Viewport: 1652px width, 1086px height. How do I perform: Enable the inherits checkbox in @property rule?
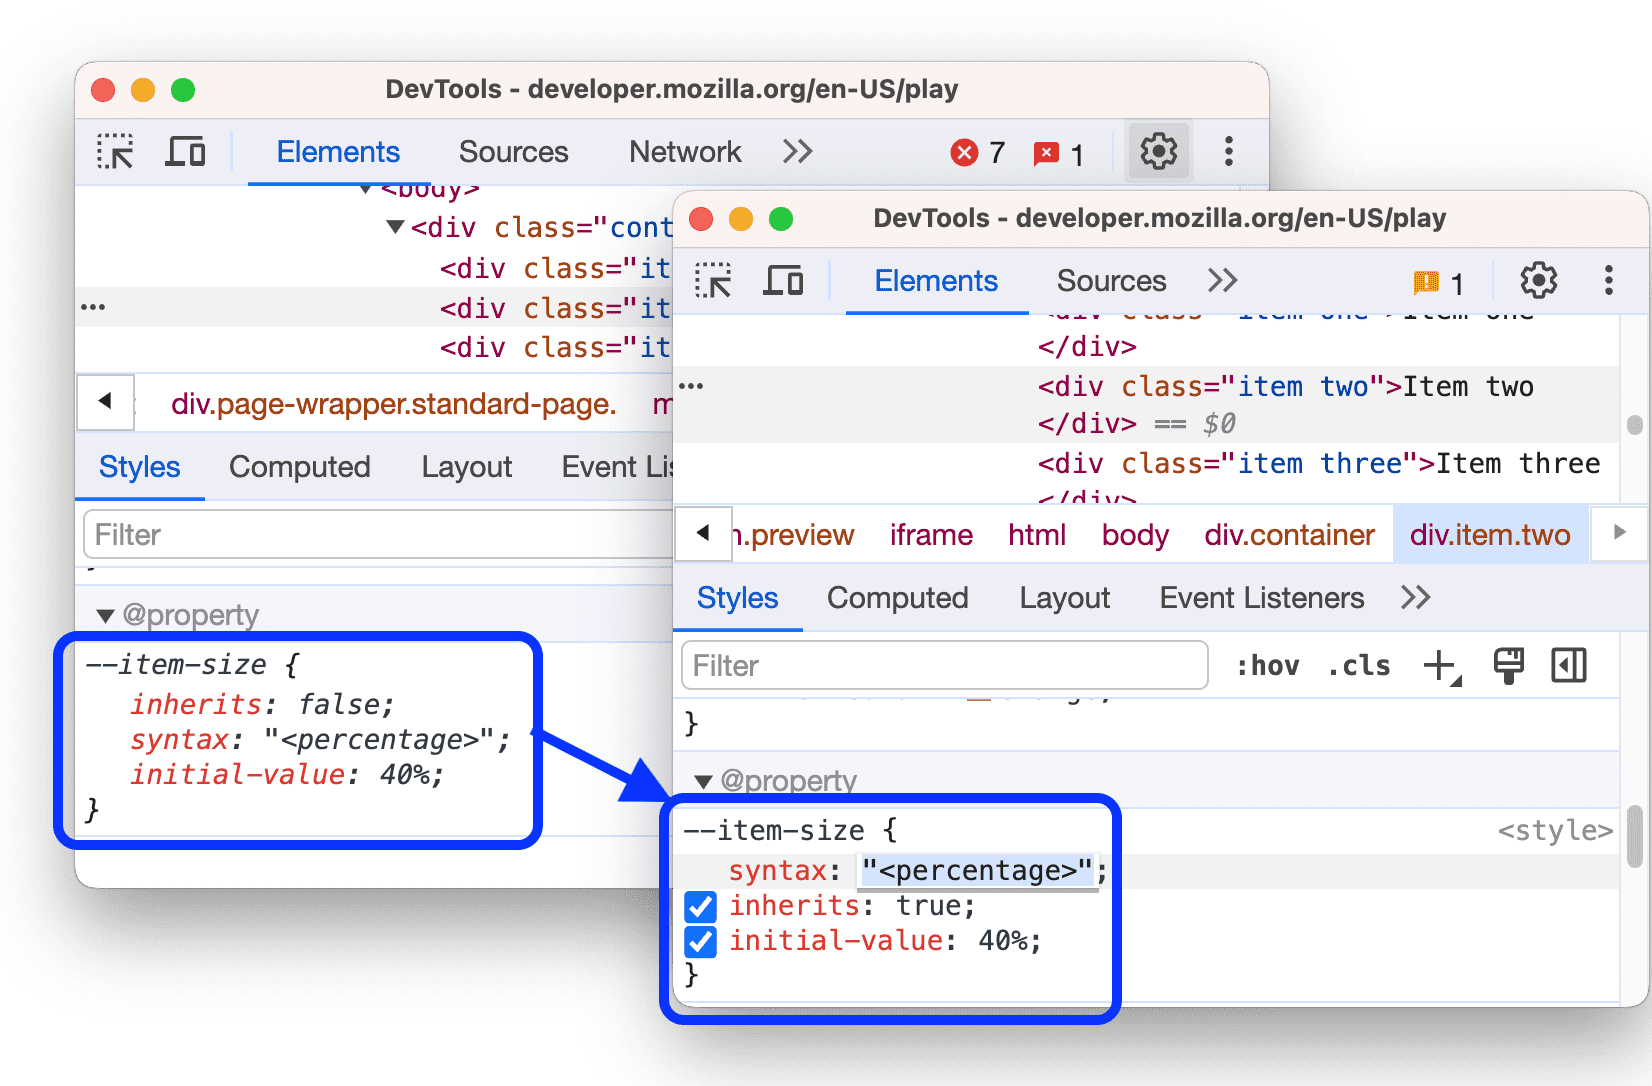click(x=701, y=906)
